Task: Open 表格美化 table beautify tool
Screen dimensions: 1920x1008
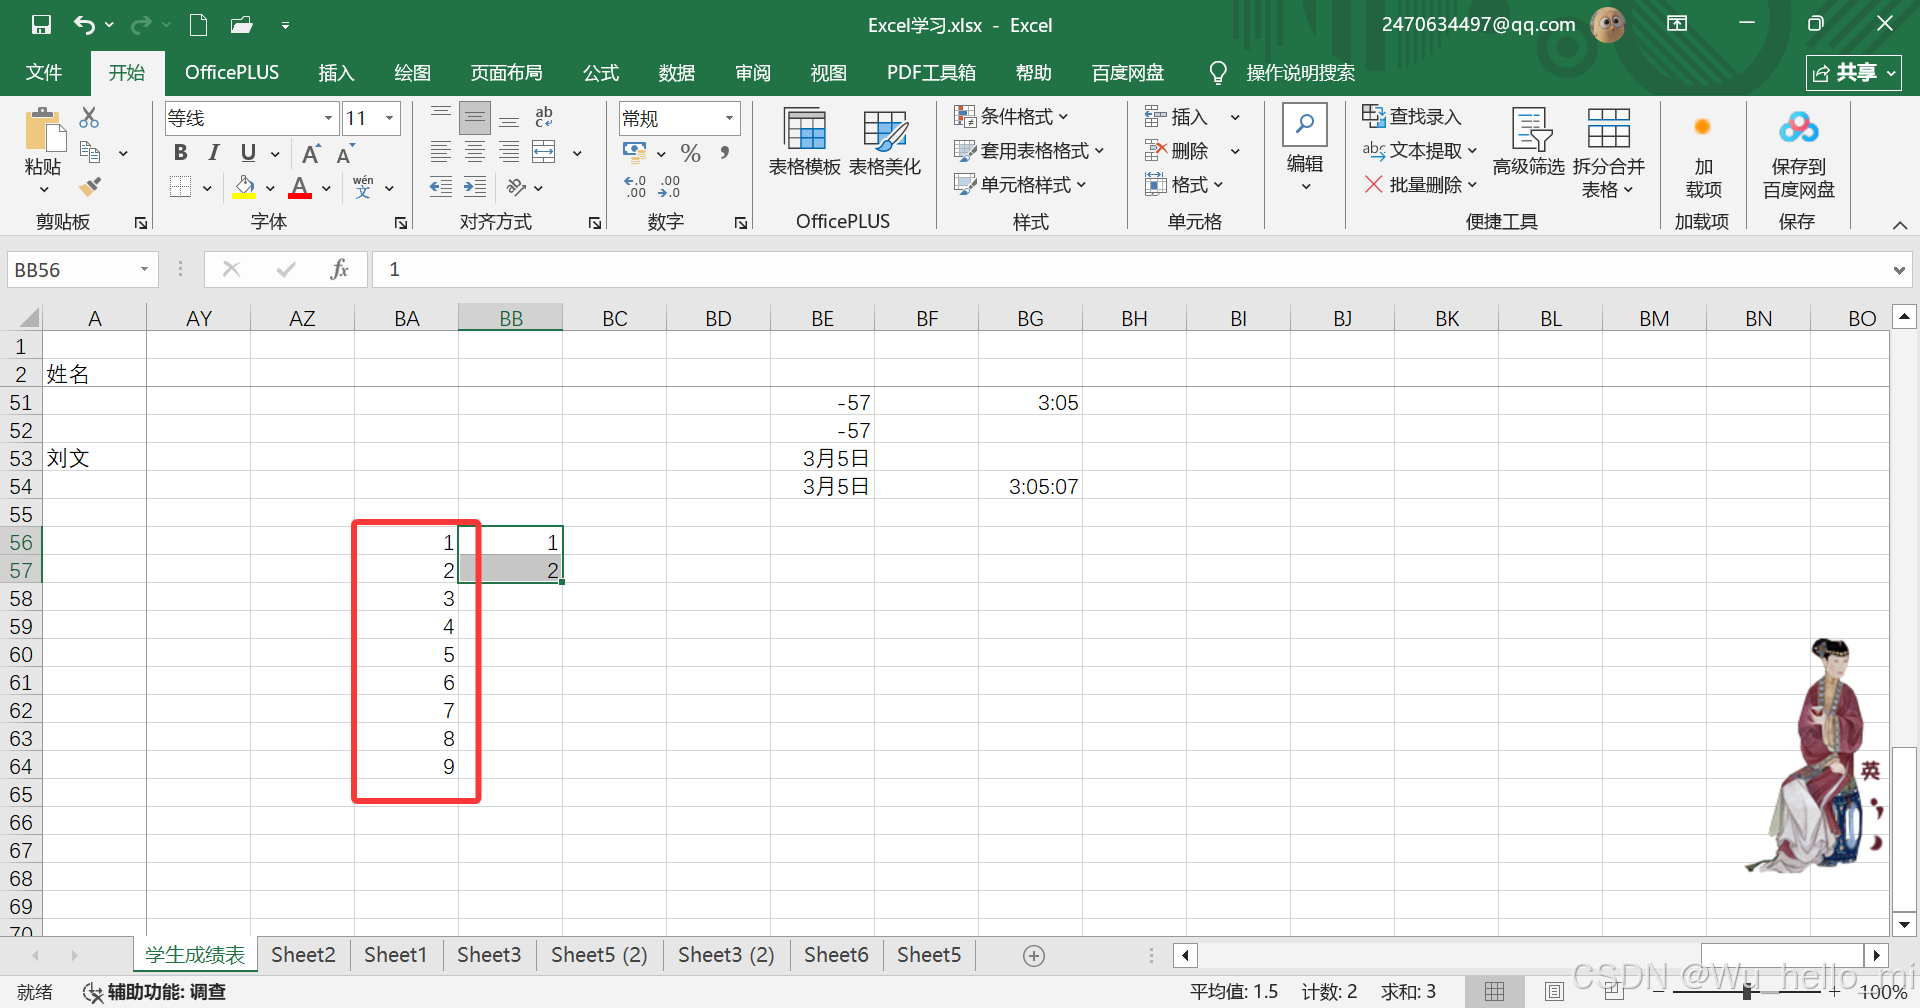Action: point(885,143)
